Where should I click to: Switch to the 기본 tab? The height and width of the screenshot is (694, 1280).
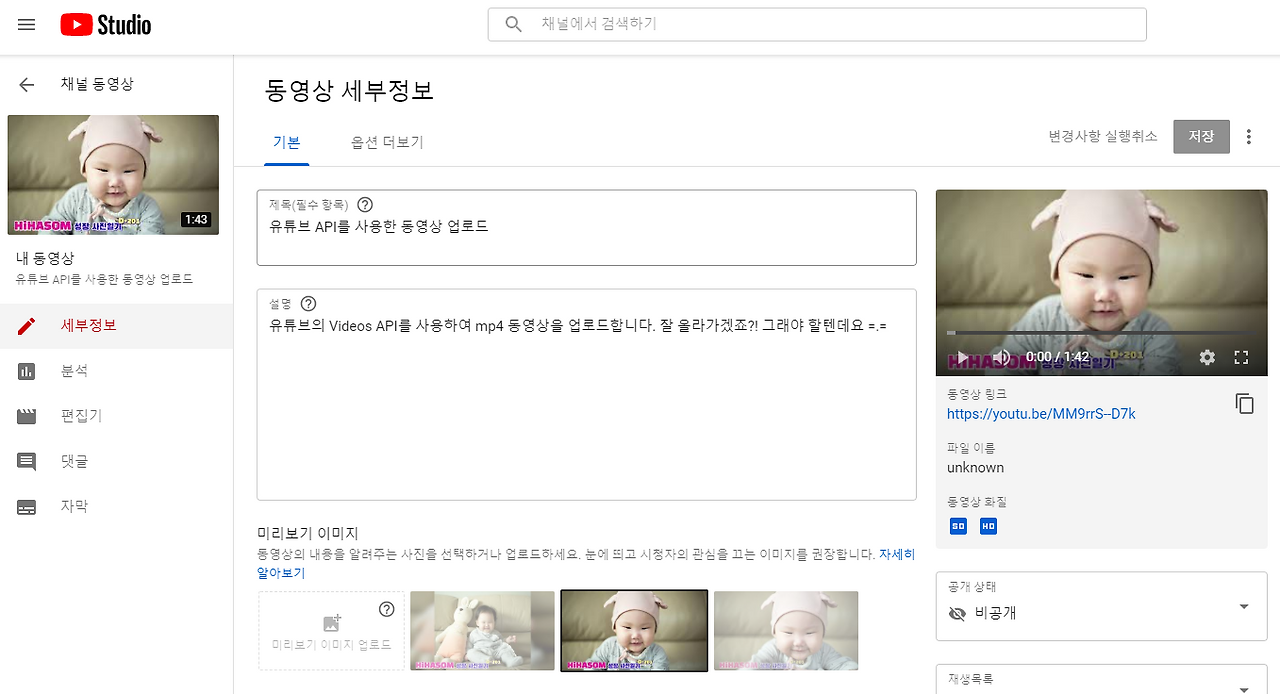[287, 143]
